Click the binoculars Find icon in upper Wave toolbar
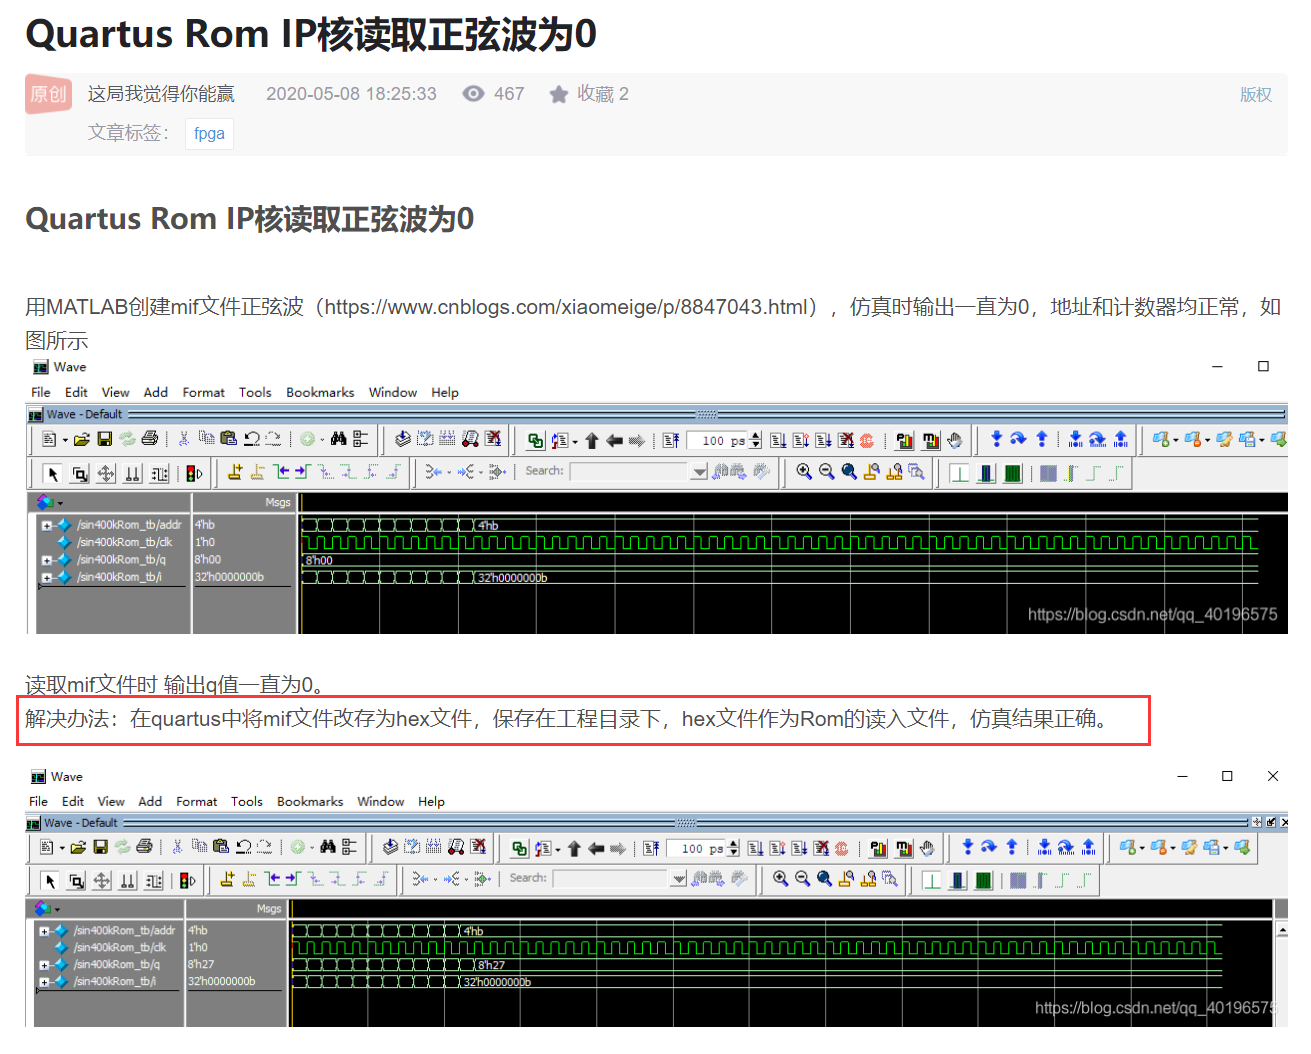 coord(338,439)
